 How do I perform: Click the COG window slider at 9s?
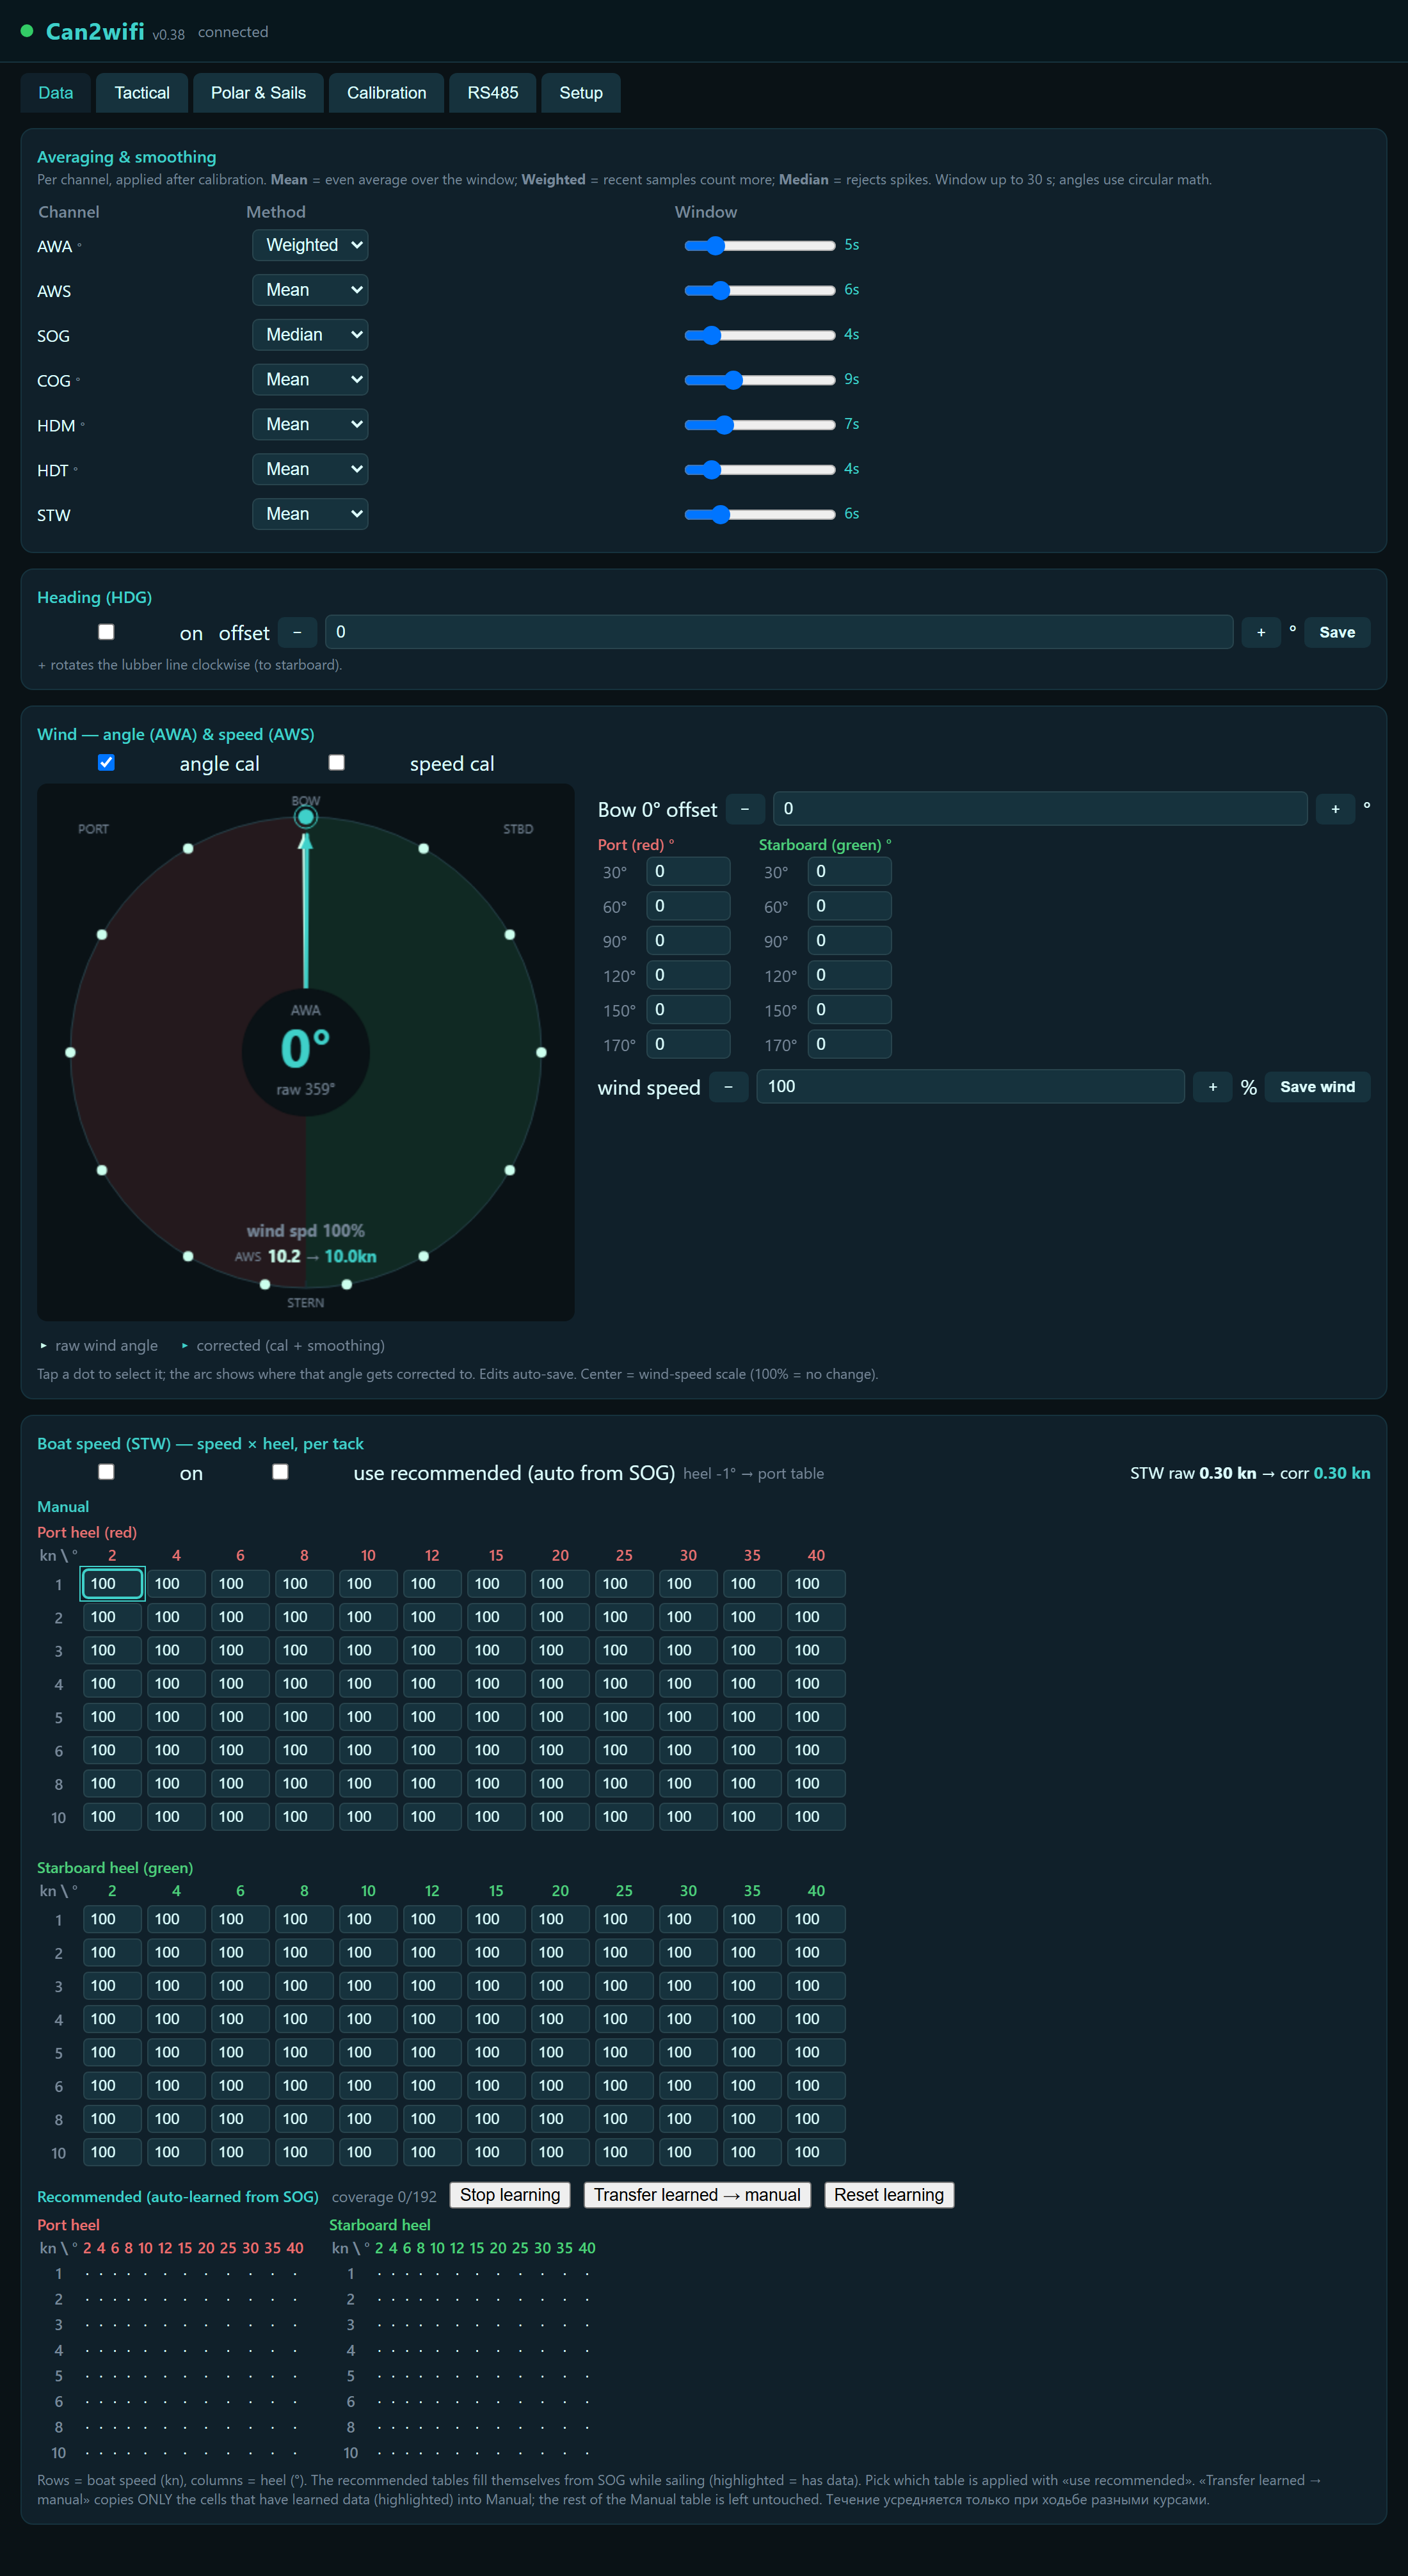[x=760, y=380]
